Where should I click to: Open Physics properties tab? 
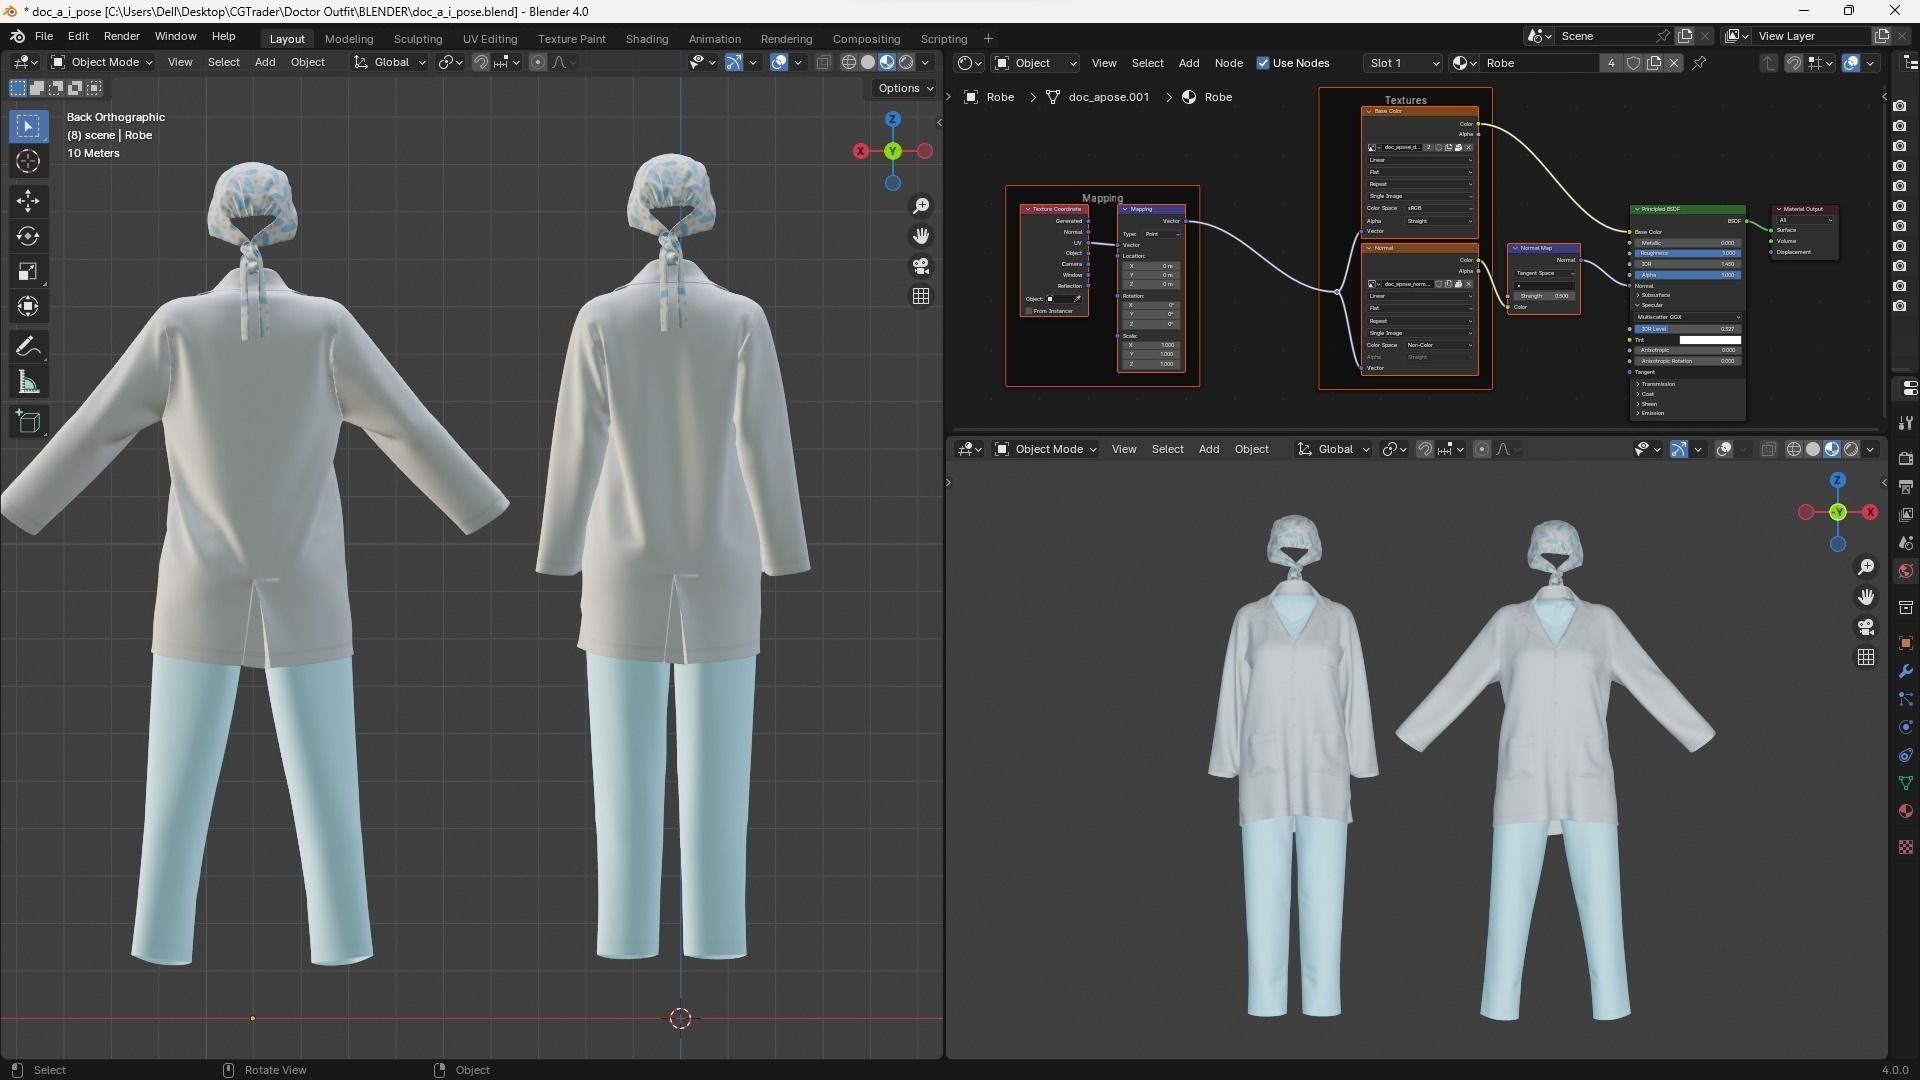click(x=1905, y=727)
